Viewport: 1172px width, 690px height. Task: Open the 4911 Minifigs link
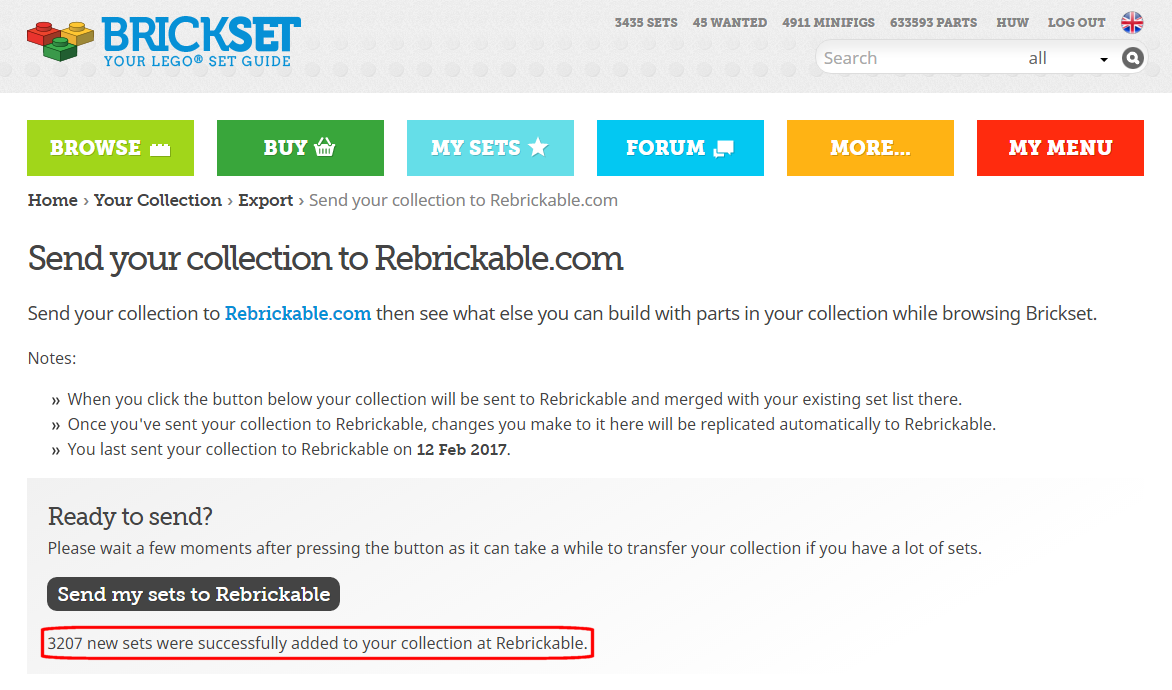(828, 22)
